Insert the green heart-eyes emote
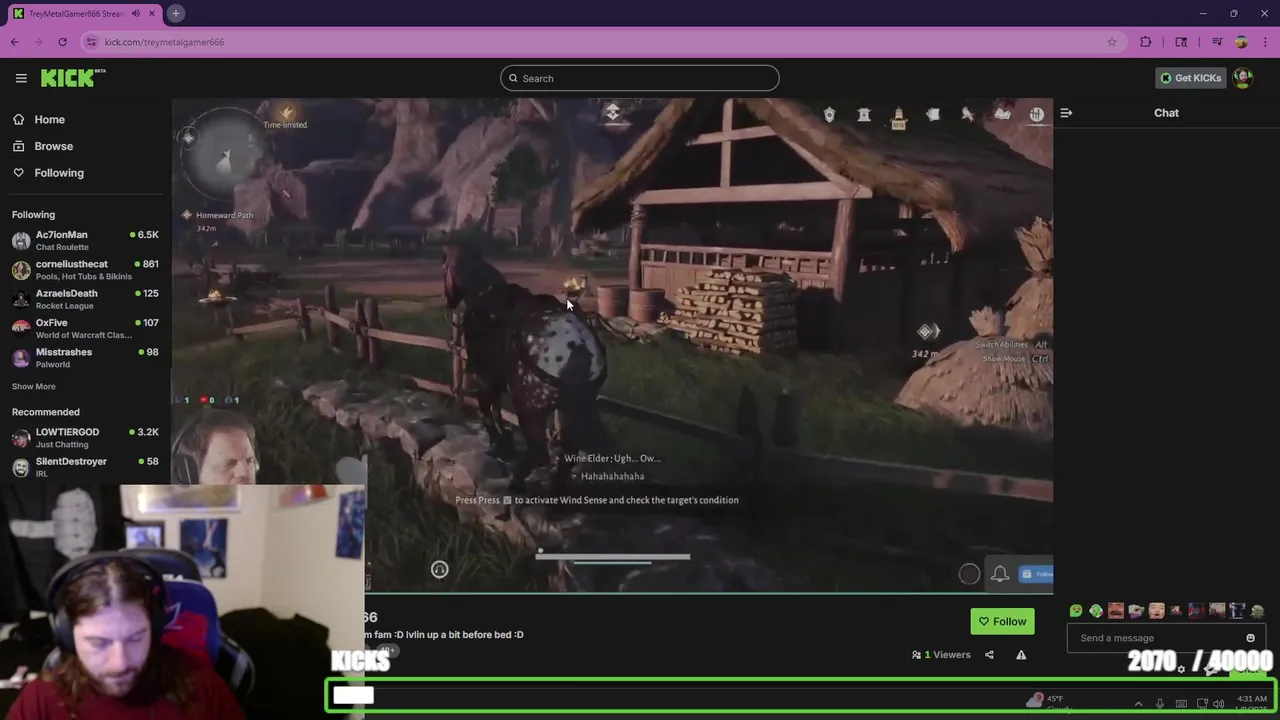 tap(1076, 611)
